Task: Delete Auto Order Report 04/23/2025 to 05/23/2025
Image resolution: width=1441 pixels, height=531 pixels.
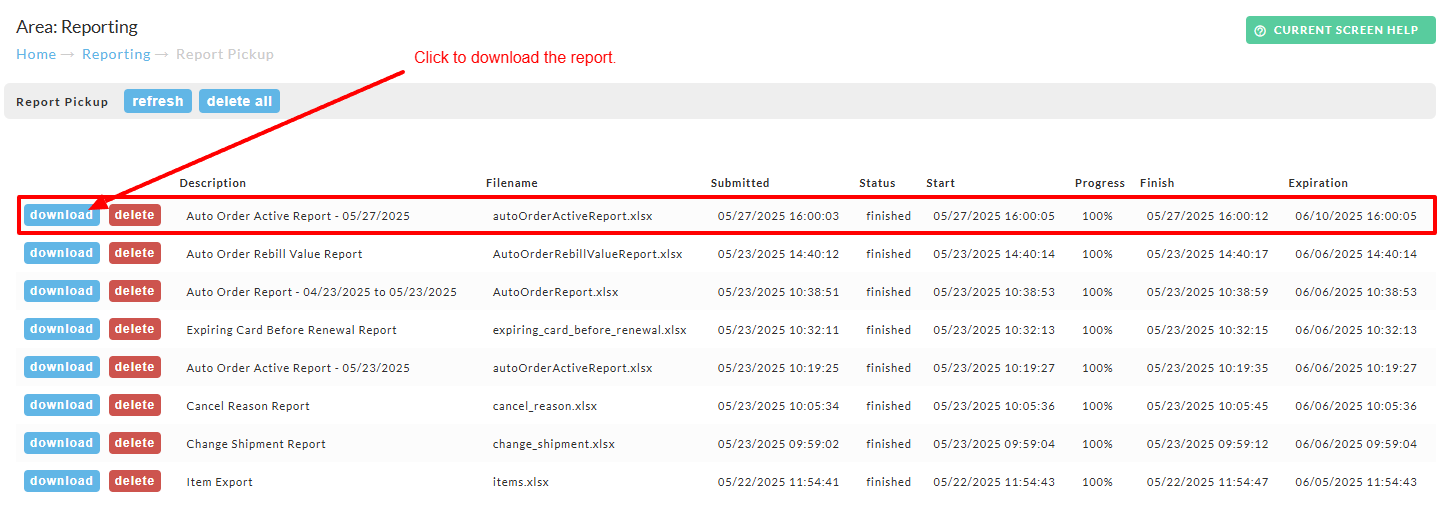Action: click(x=135, y=291)
